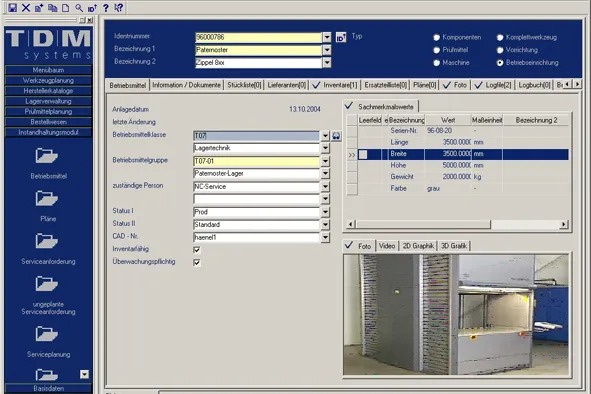Switch to the Lieferanten[0] tab
Image resolution: width=591 pixels, height=394 pixels.
[x=287, y=85]
